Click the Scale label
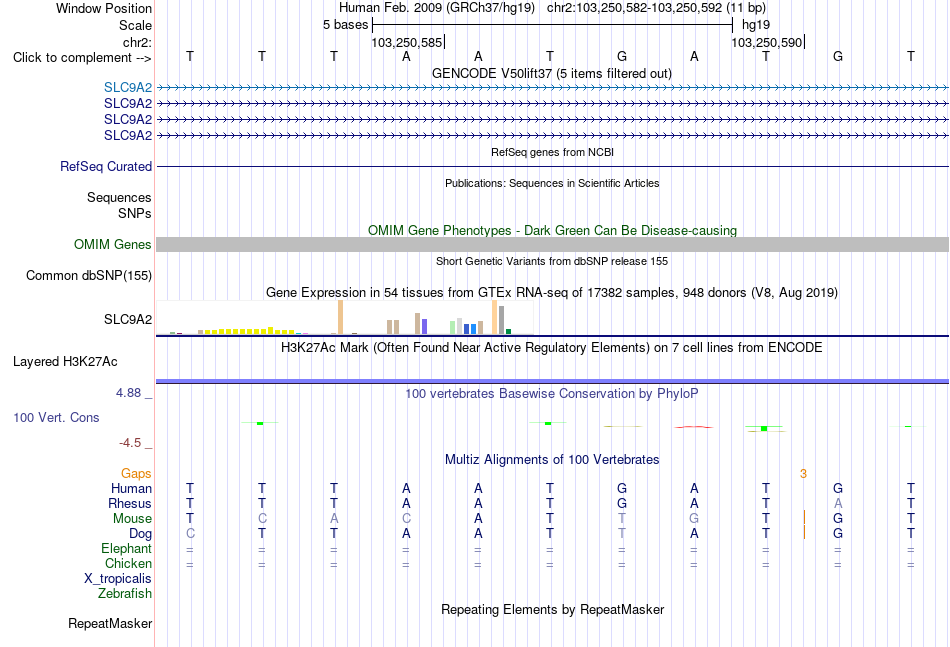Screen dimensions: 950x647 (x=136, y=25)
